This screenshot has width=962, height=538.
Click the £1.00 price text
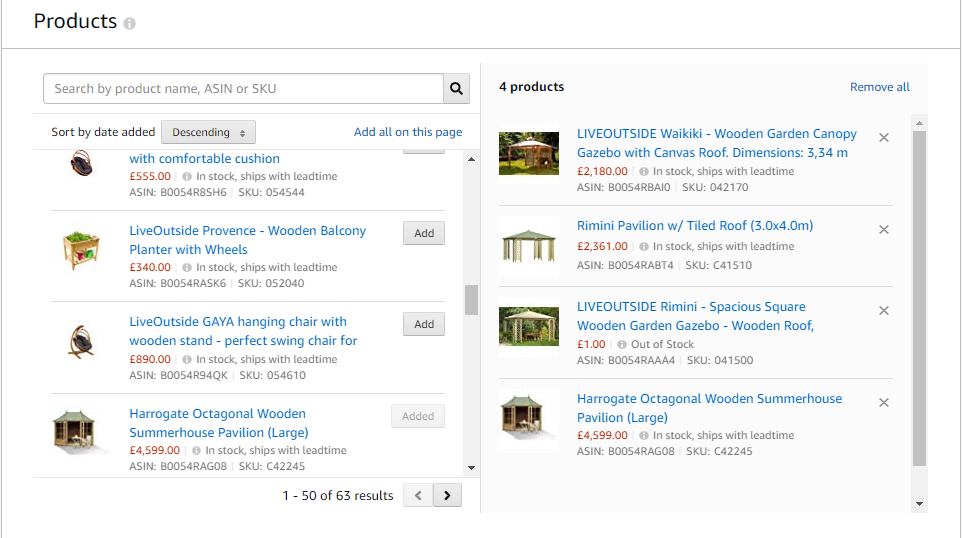click(591, 345)
